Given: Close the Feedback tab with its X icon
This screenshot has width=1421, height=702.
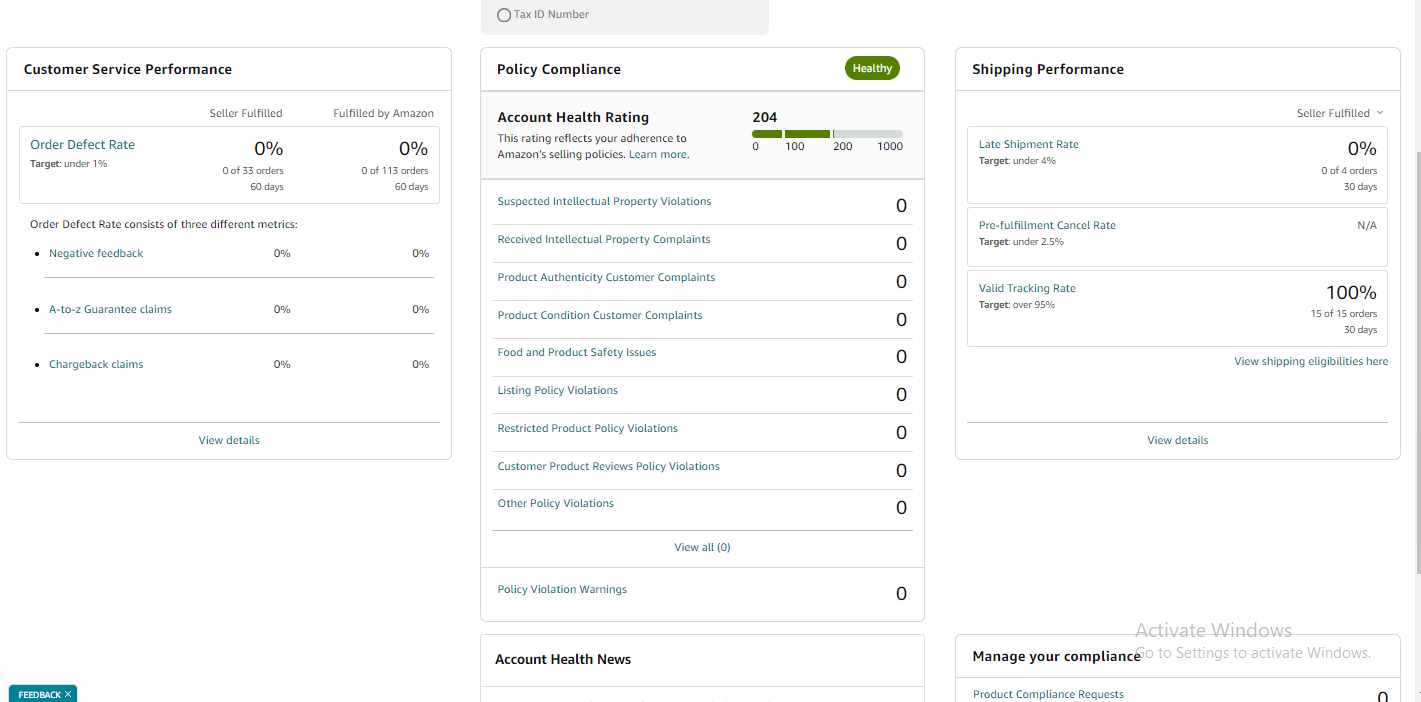Looking at the screenshot, I should tap(68, 694).
